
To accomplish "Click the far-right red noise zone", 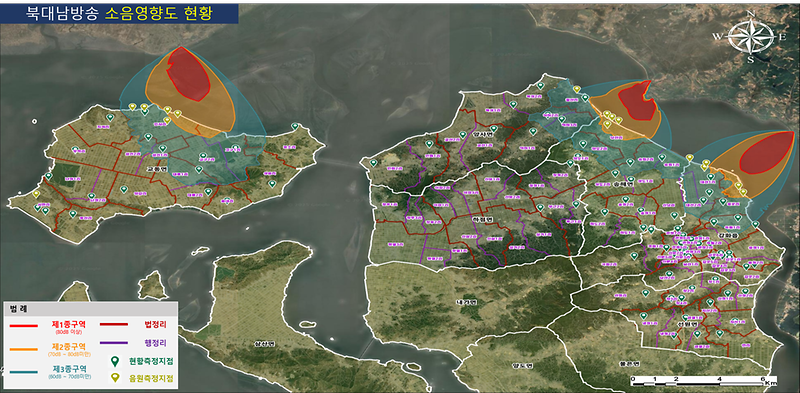I will pos(767,152).
